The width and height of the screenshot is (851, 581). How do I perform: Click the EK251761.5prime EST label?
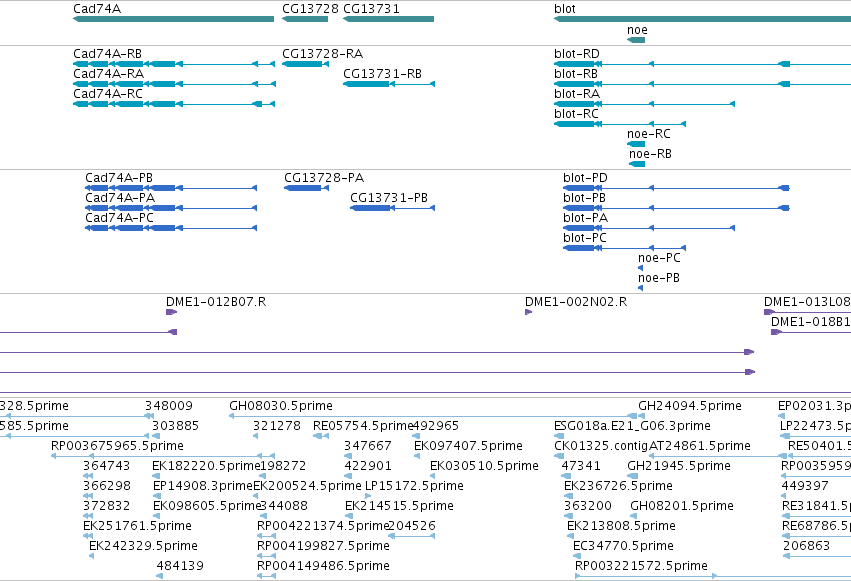pyautogui.click(x=137, y=526)
